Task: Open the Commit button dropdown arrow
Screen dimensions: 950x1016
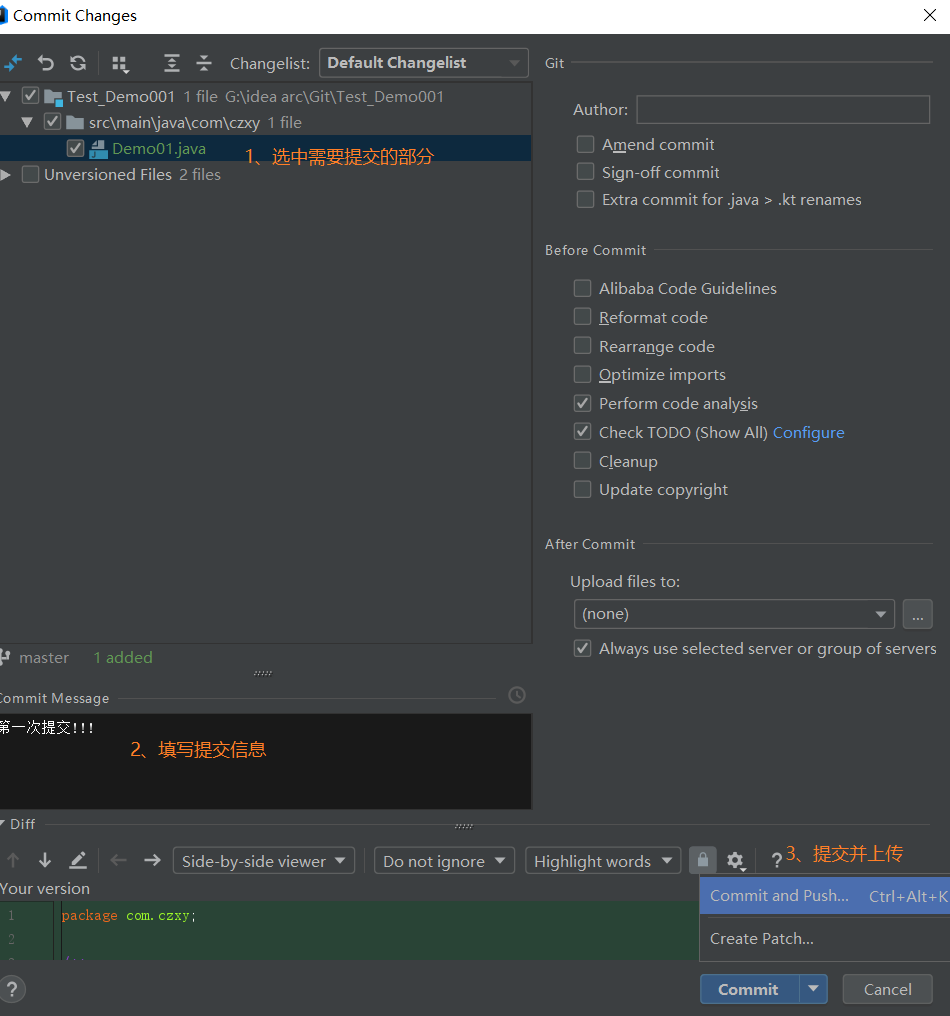Action: pyautogui.click(x=813, y=989)
